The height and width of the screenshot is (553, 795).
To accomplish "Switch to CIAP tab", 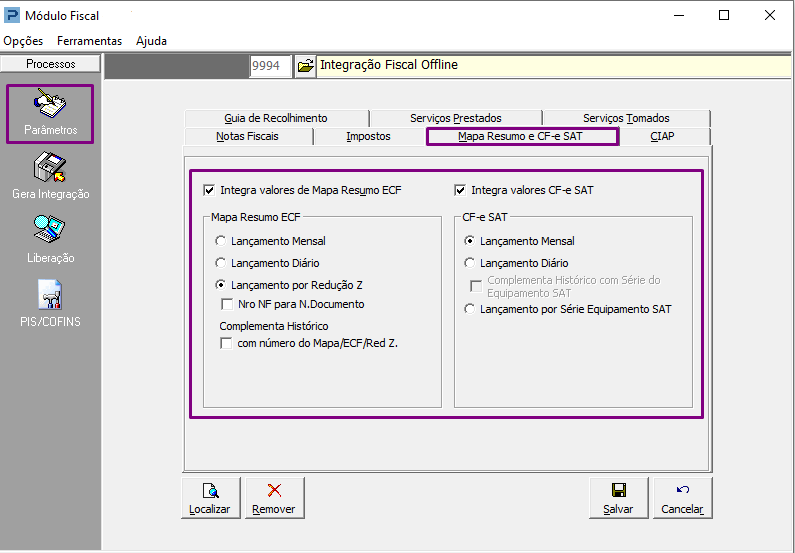I will click(663, 136).
